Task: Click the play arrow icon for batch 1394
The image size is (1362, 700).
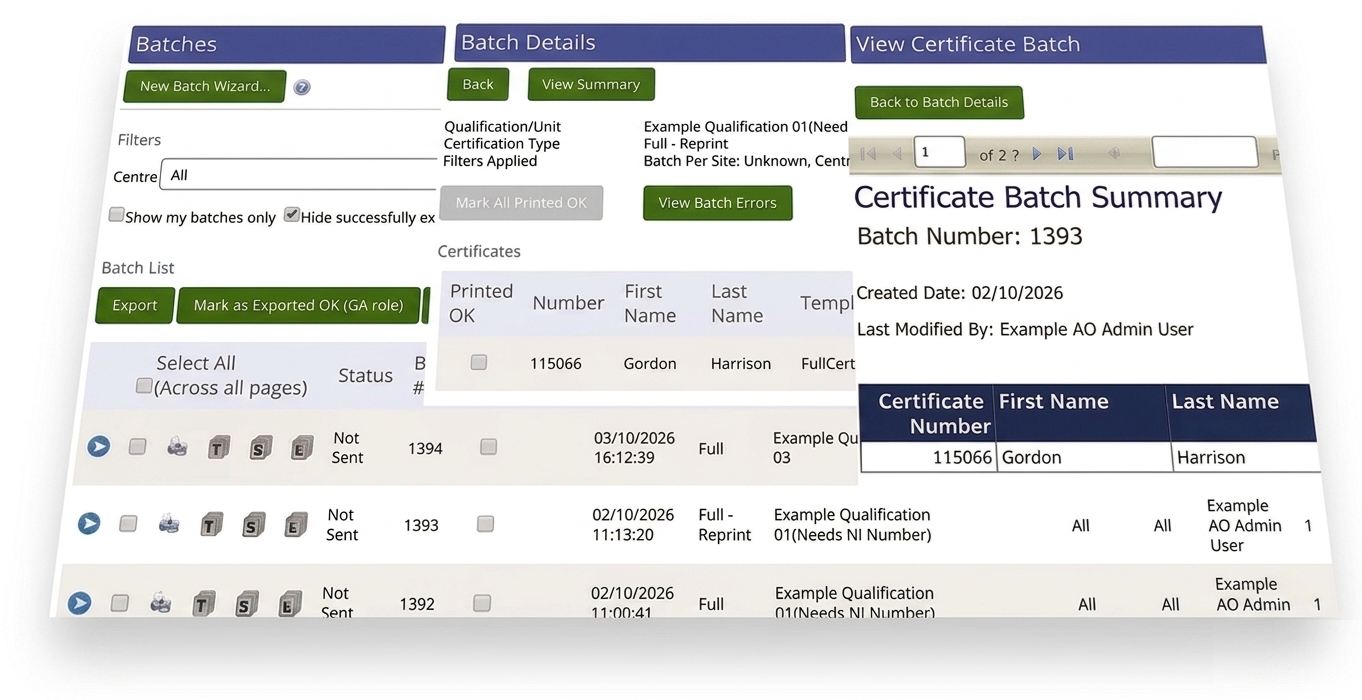Action: (x=98, y=446)
